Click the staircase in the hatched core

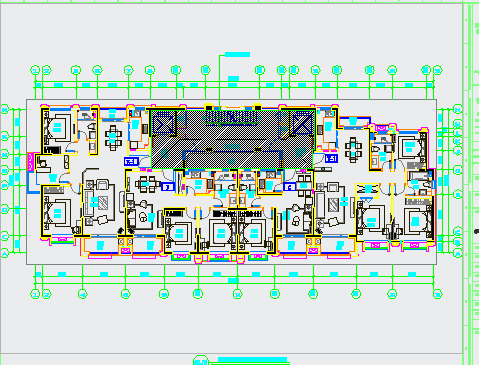(232, 117)
